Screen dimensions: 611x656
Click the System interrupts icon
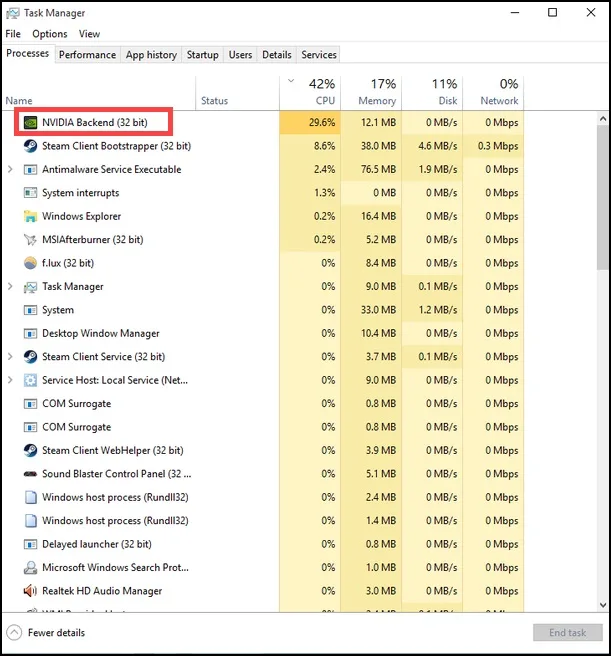tap(30, 193)
